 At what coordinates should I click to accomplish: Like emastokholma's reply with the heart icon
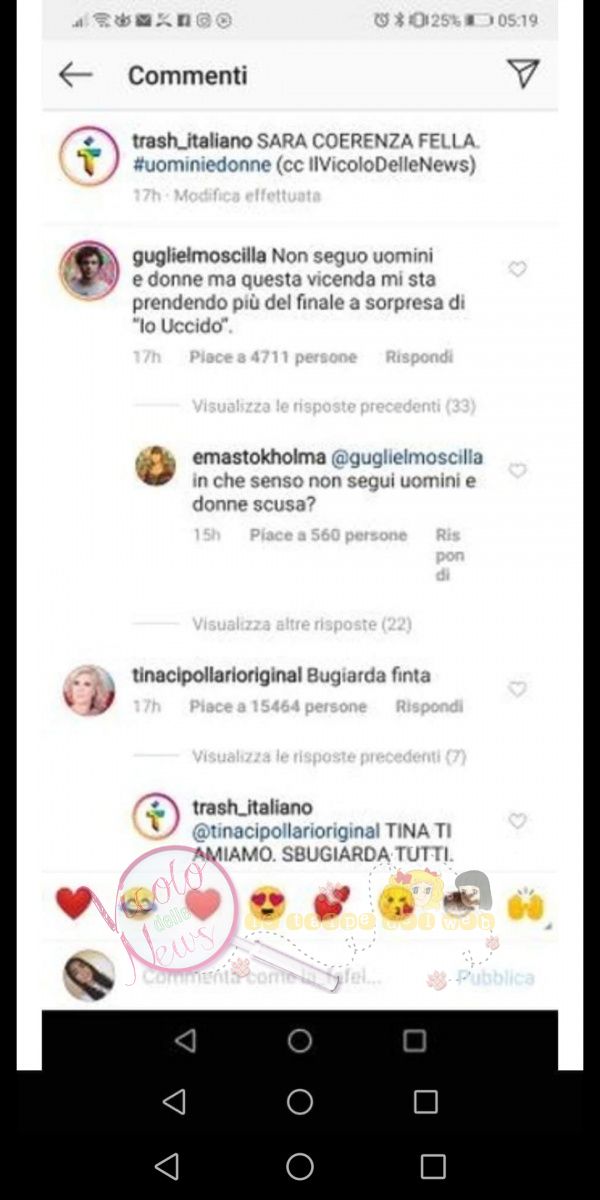[517, 470]
